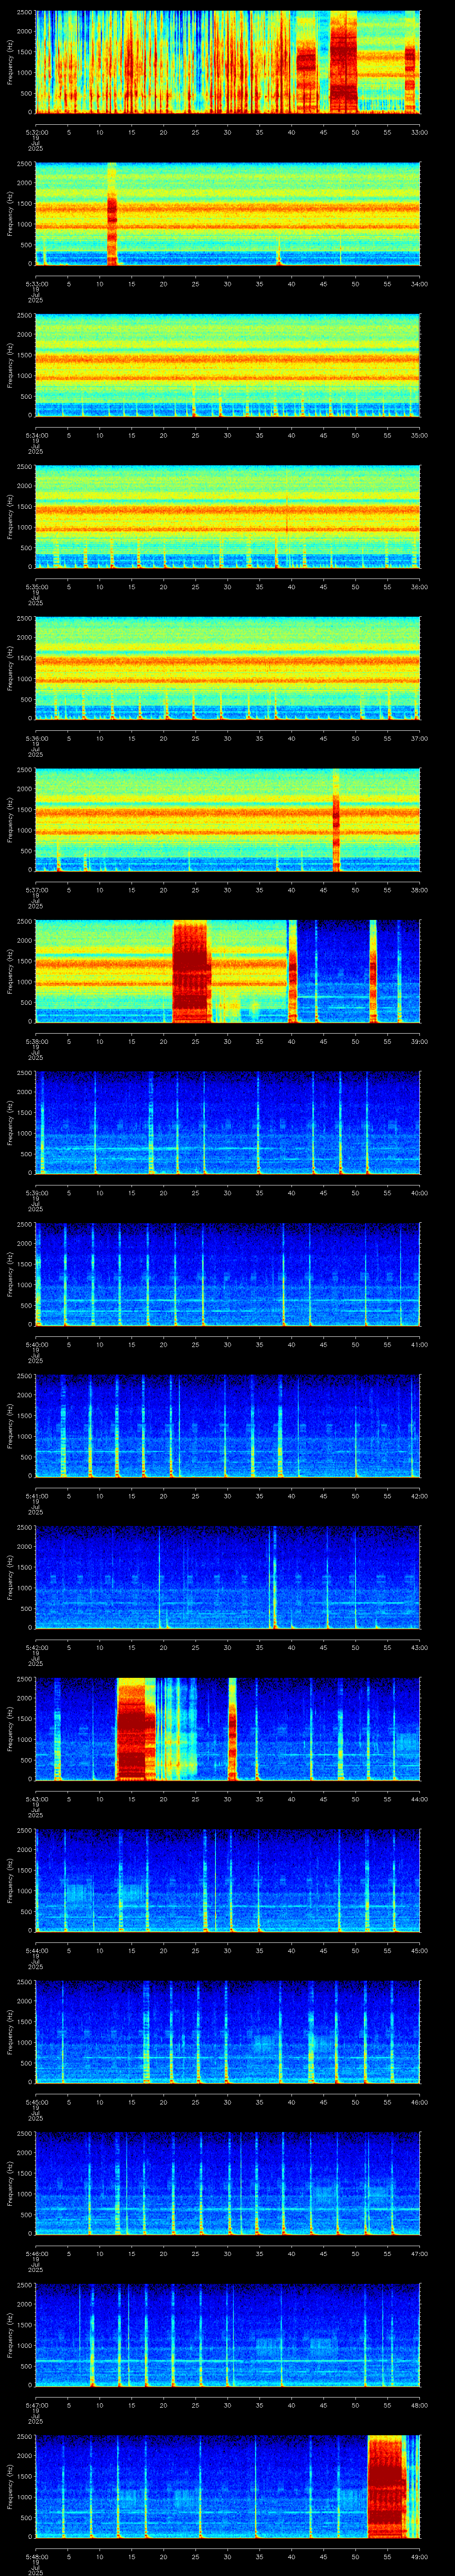The image size is (455, 2576).
Task: Click the 5:42:00 start time label
Action: (x=37, y=1647)
